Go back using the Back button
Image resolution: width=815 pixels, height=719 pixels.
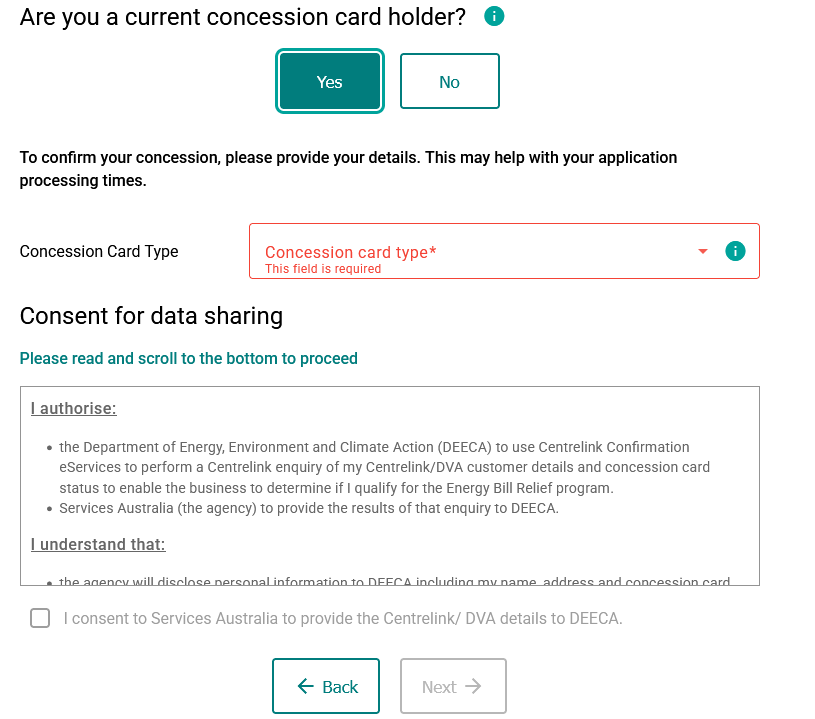click(x=326, y=686)
